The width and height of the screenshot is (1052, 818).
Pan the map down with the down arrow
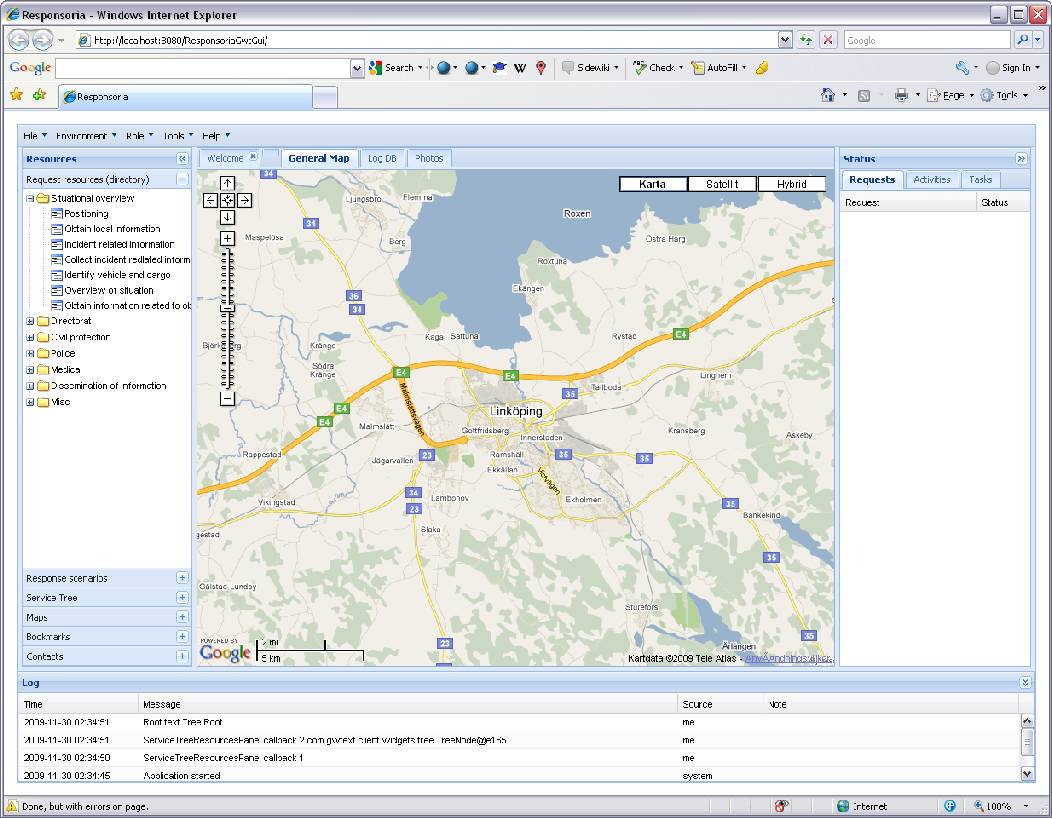point(227,217)
